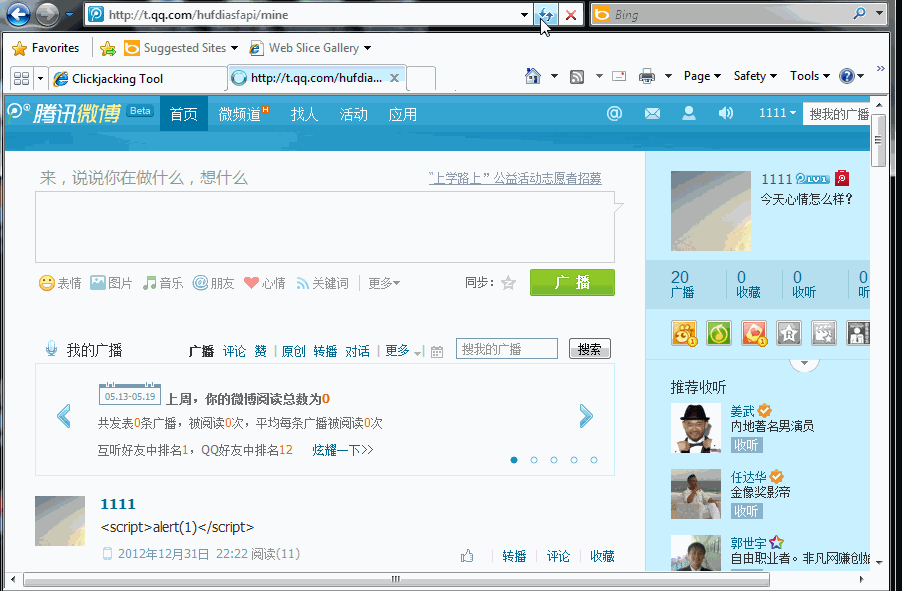Select the first carousel page dot
The height and width of the screenshot is (591, 902).
514,460
